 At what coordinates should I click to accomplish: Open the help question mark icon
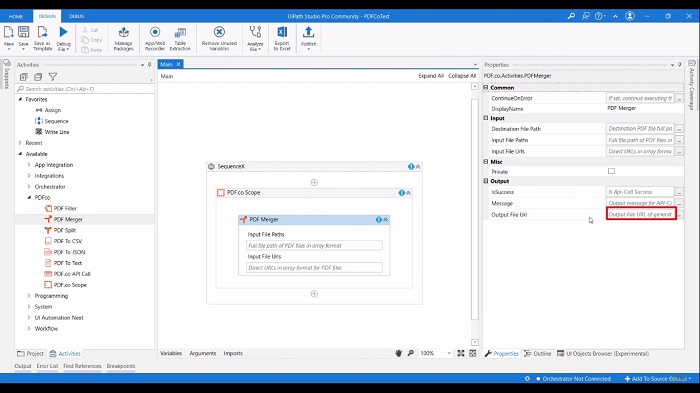[598, 16]
